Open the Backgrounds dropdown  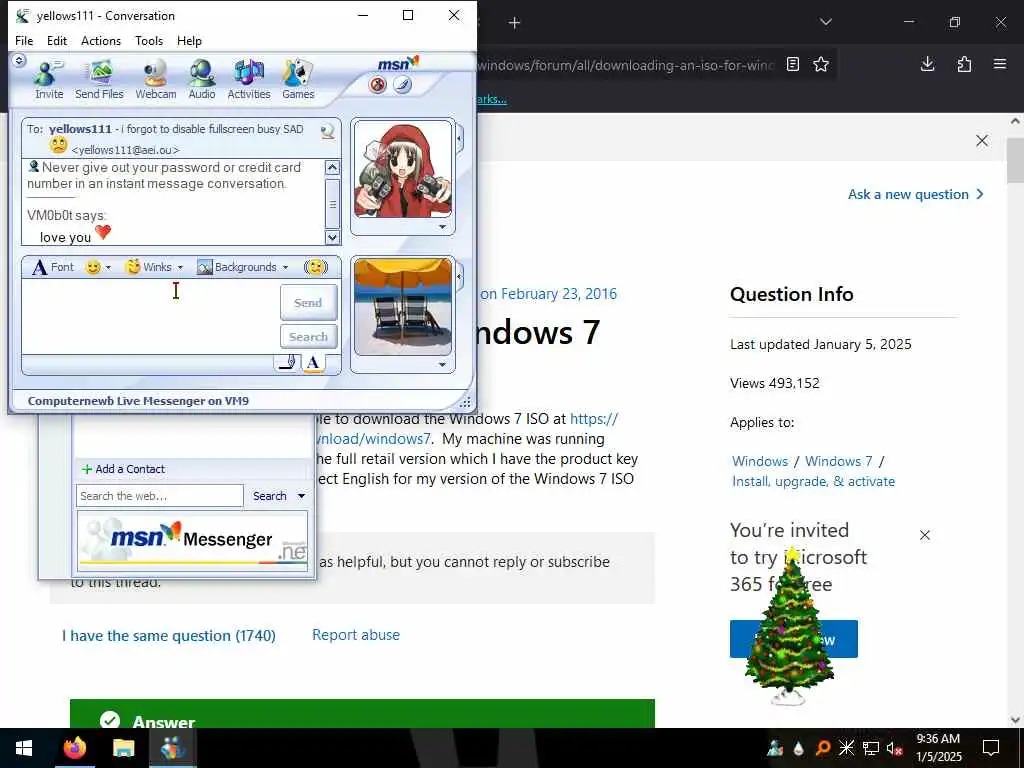(x=242, y=267)
